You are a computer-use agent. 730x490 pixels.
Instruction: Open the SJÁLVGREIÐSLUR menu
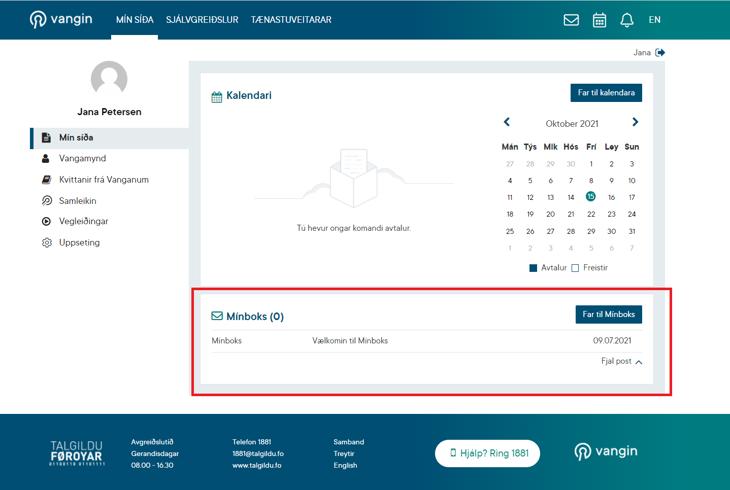pos(202,20)
